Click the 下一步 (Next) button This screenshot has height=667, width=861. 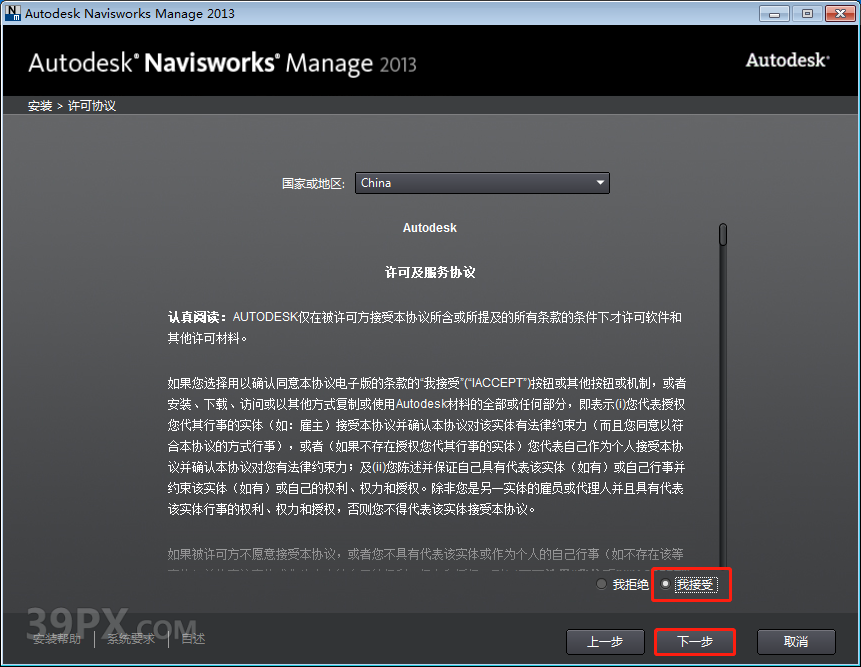(694, 641)
